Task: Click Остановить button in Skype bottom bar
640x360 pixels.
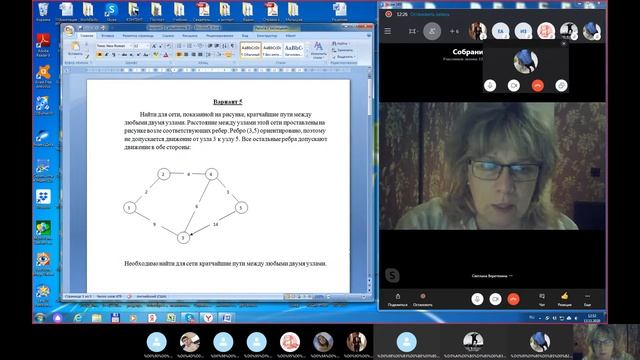Action: 422,300
